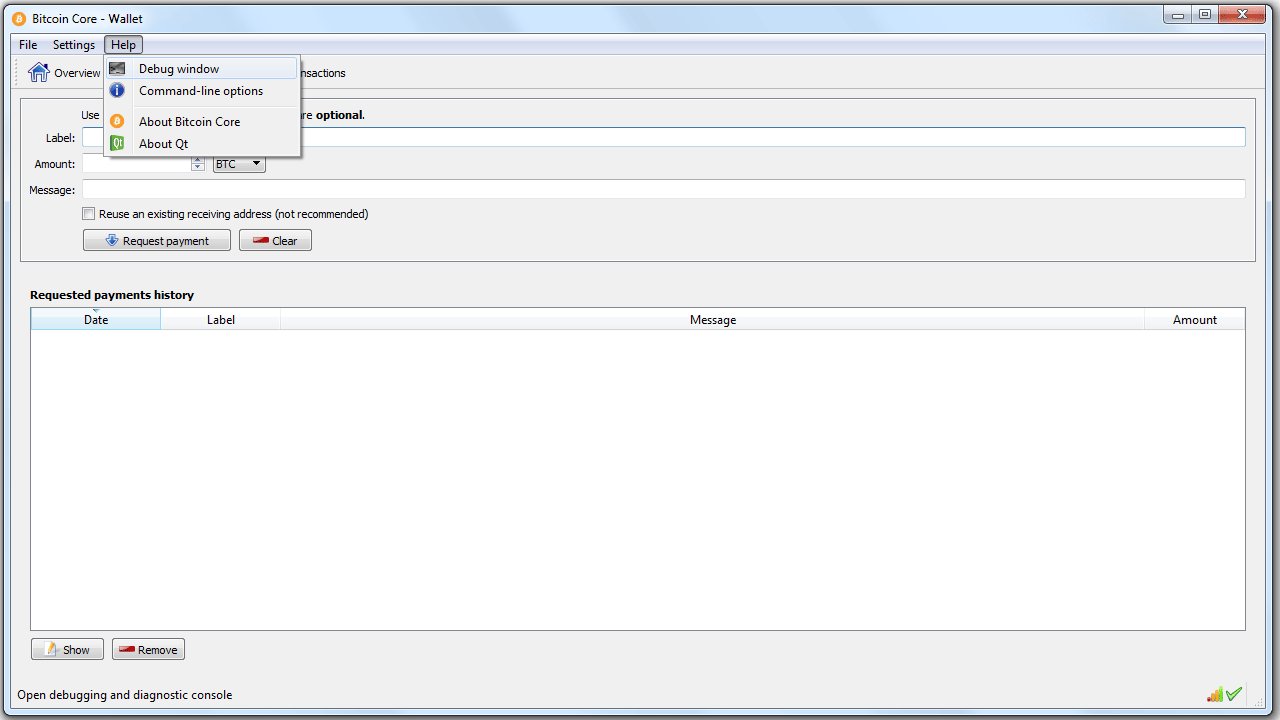Open the Settings menu
The width and height of the screenshot is (1280, 720).
point(74,45)
